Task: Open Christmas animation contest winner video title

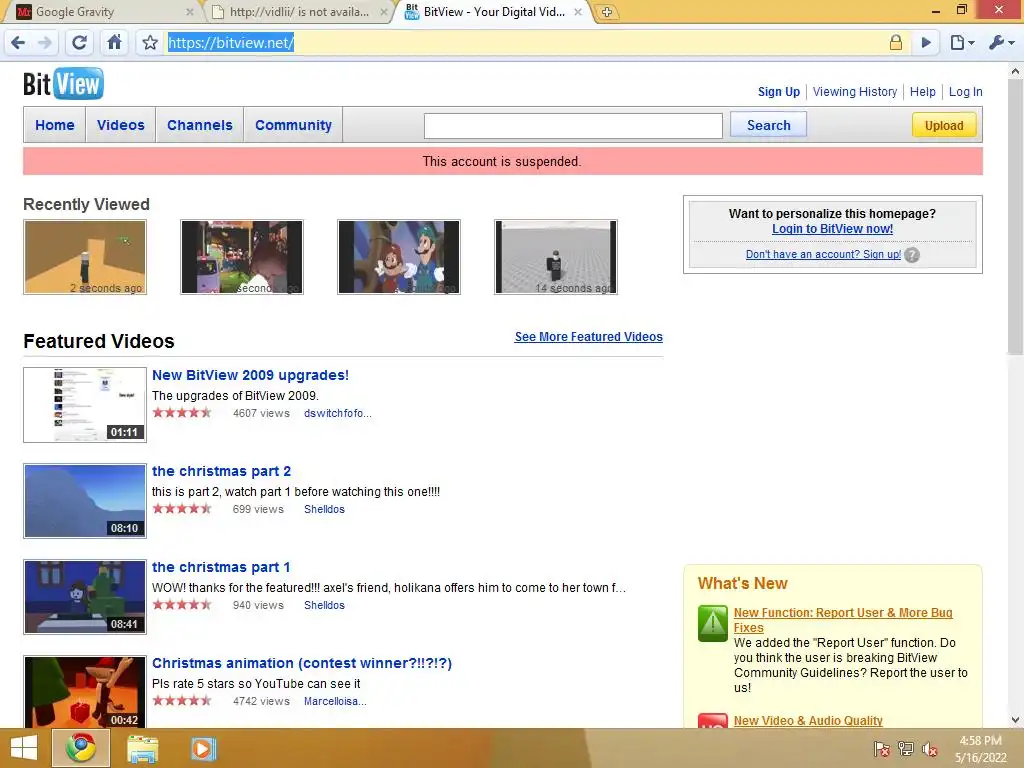Action: (302, 663)
